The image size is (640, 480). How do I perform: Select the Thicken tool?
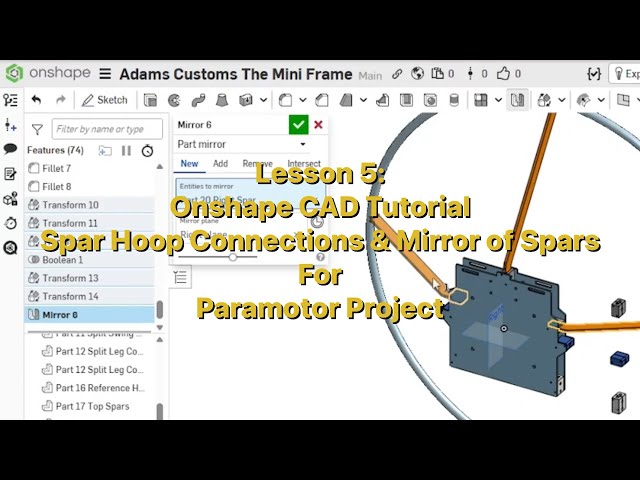pyautogui.click(x=246, y=100)
